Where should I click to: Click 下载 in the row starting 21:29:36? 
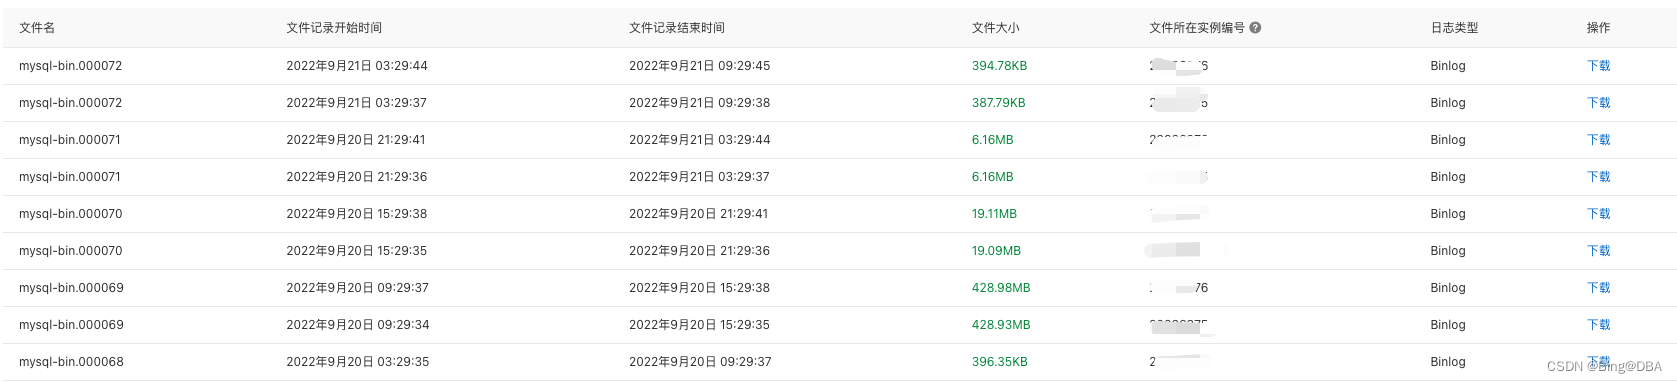coord(1598,177)
